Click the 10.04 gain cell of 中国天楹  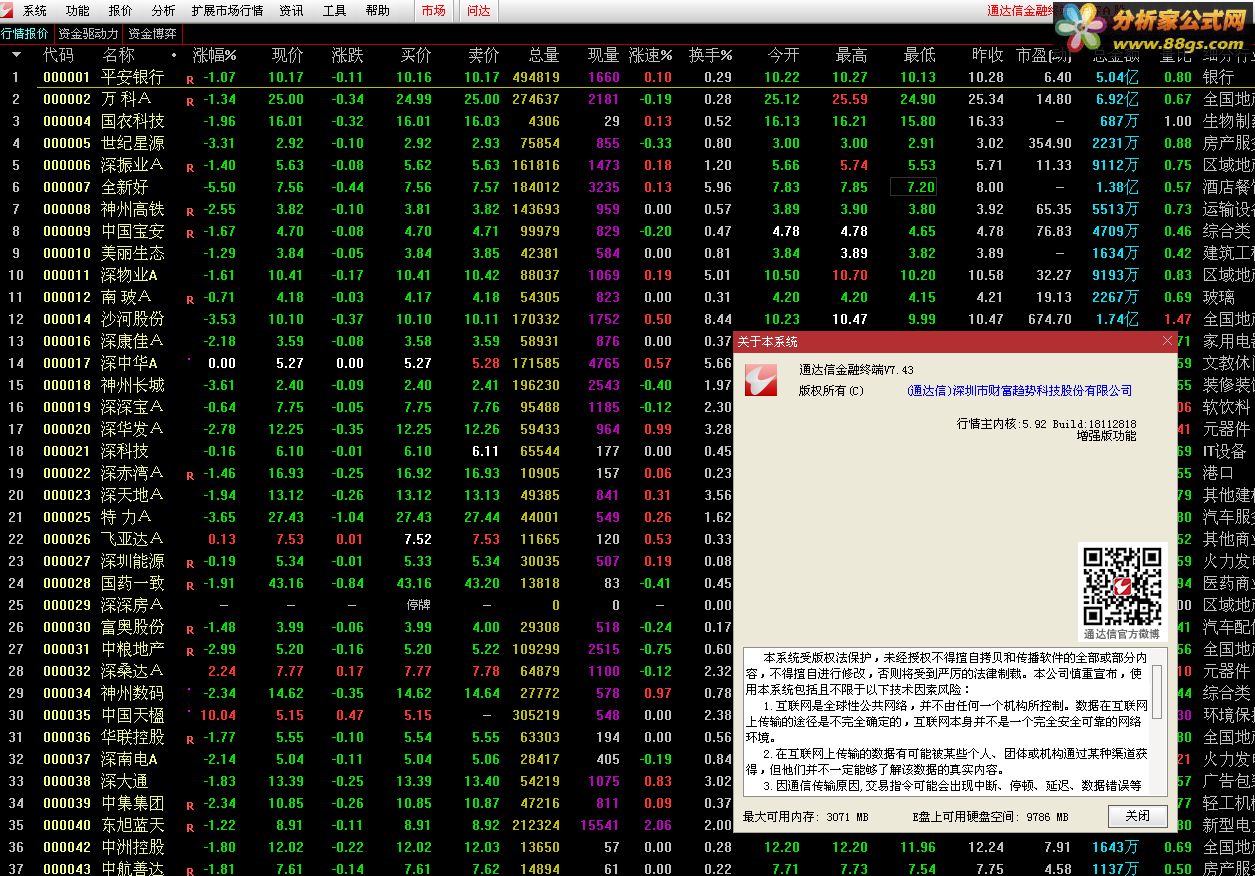click(x=218, y=715)
